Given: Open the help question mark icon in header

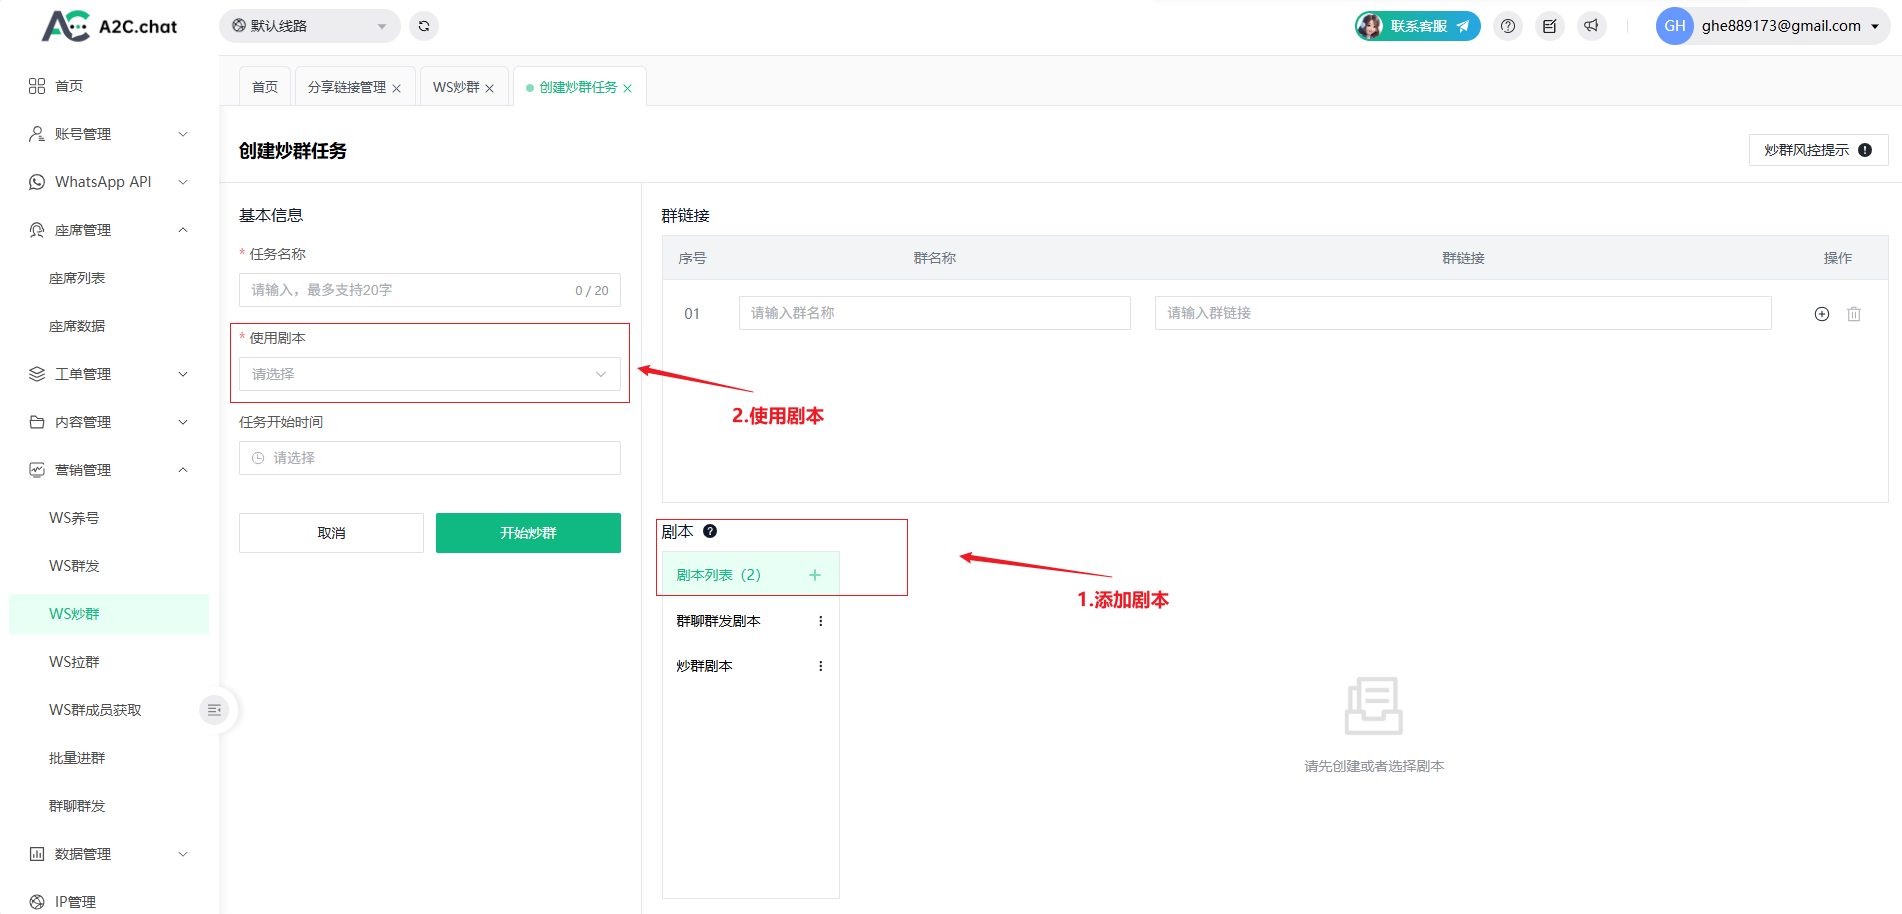Looking at the screenshot, I should [1507, 26].
